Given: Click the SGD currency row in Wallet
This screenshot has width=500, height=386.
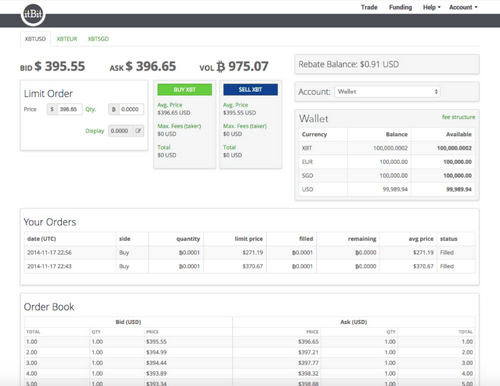Looking at the screenshot, I should [x=387, y=175].
